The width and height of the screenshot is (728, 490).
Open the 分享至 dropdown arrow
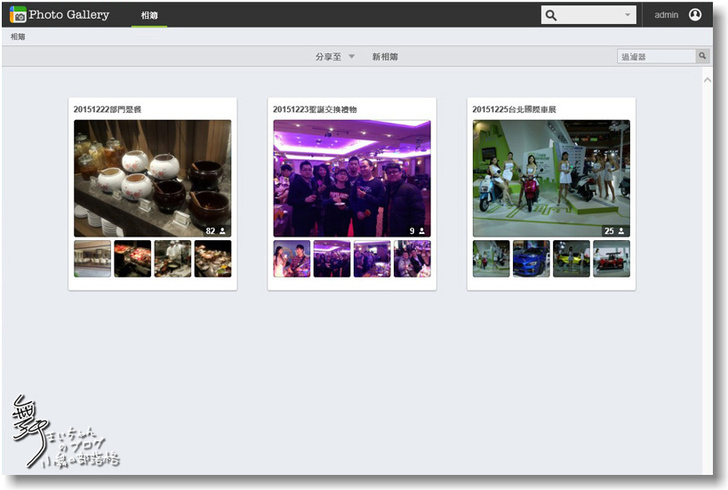[x=351, y=57]
